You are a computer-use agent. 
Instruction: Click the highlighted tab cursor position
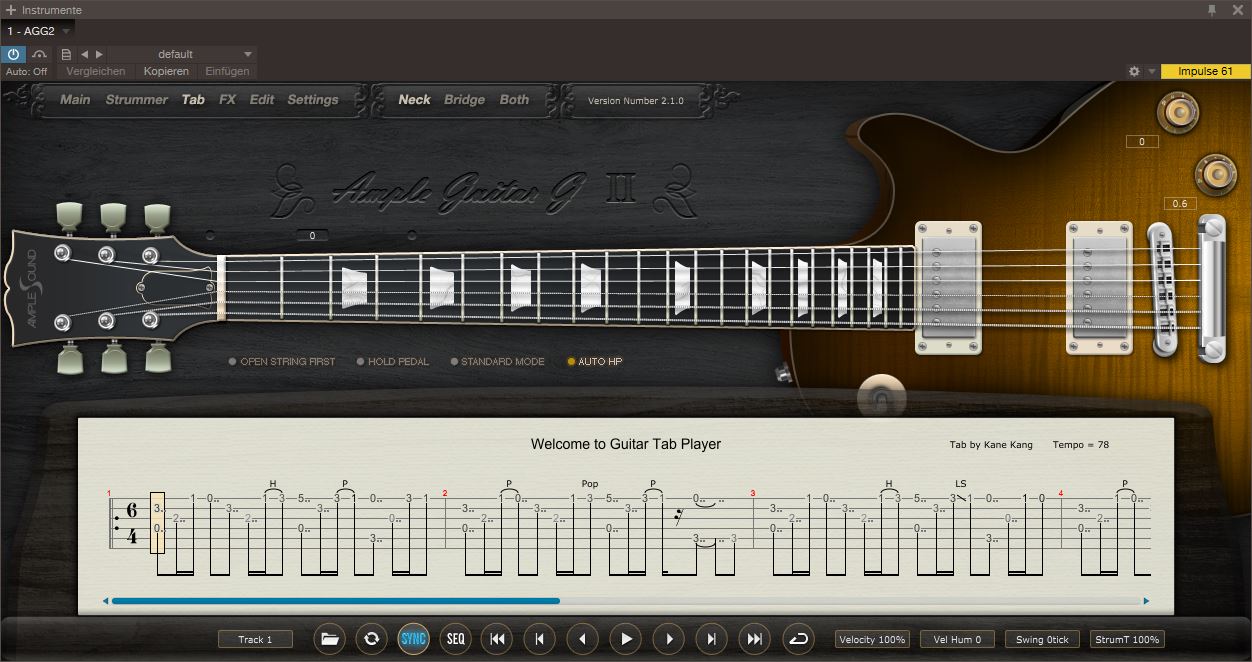pyautogui.click(x=157, y=523)
